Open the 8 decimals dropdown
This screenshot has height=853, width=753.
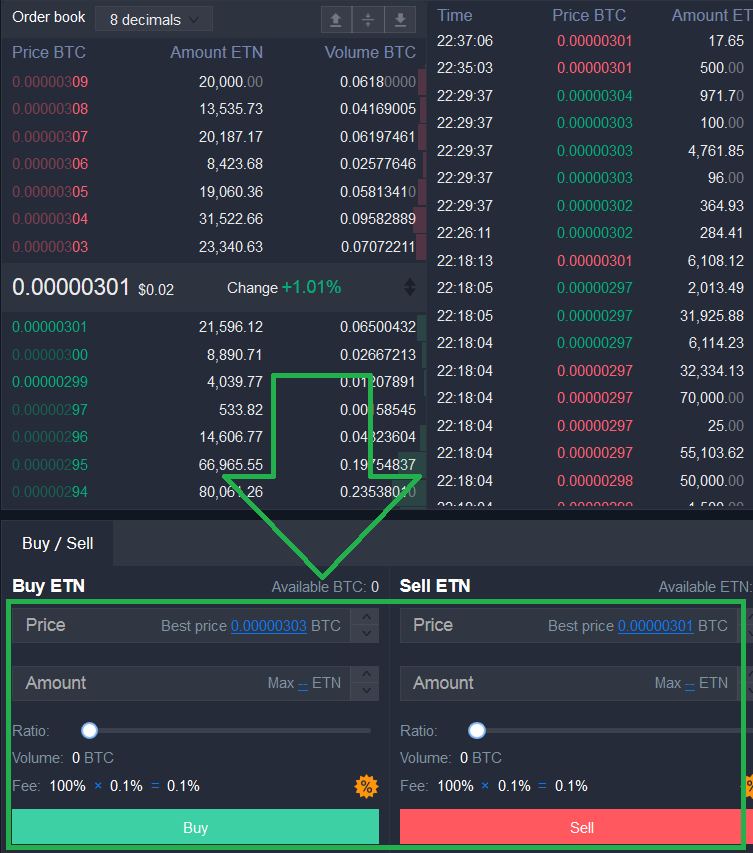[154, 19]
